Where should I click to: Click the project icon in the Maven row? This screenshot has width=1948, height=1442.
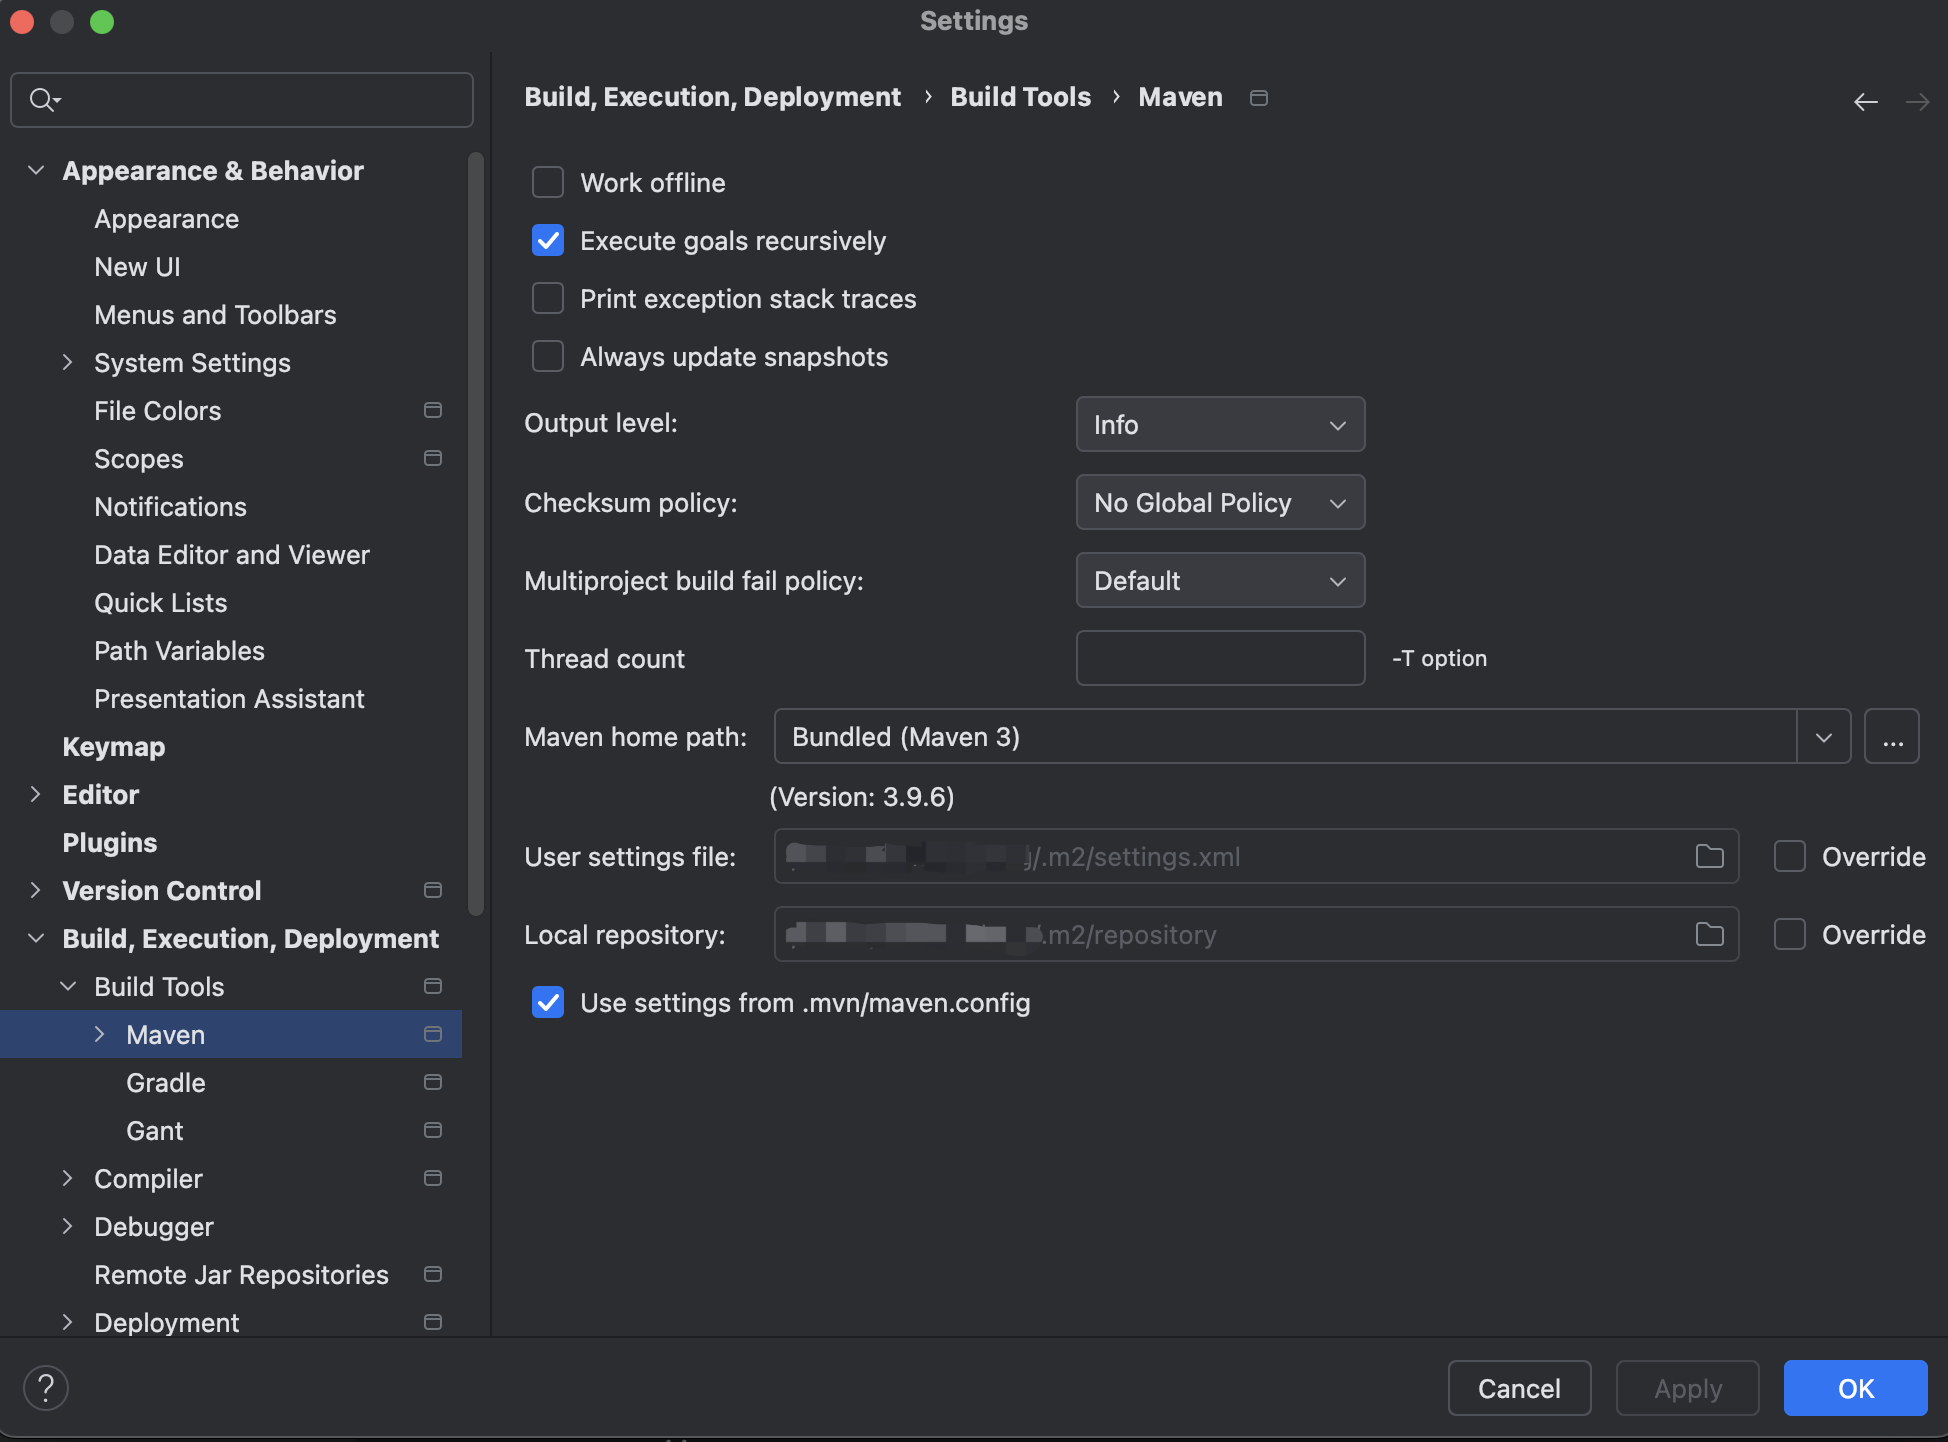click(x=433, y=1034)
